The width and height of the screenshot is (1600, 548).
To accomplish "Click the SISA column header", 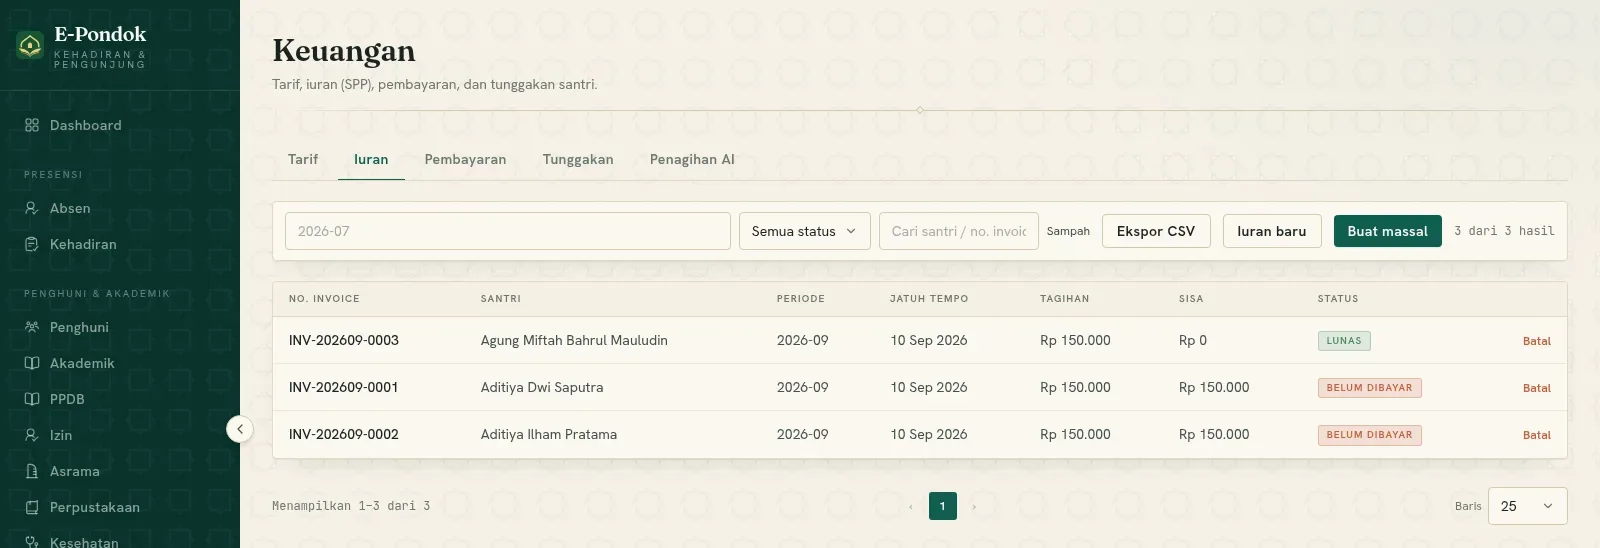I will (1191, 299).
